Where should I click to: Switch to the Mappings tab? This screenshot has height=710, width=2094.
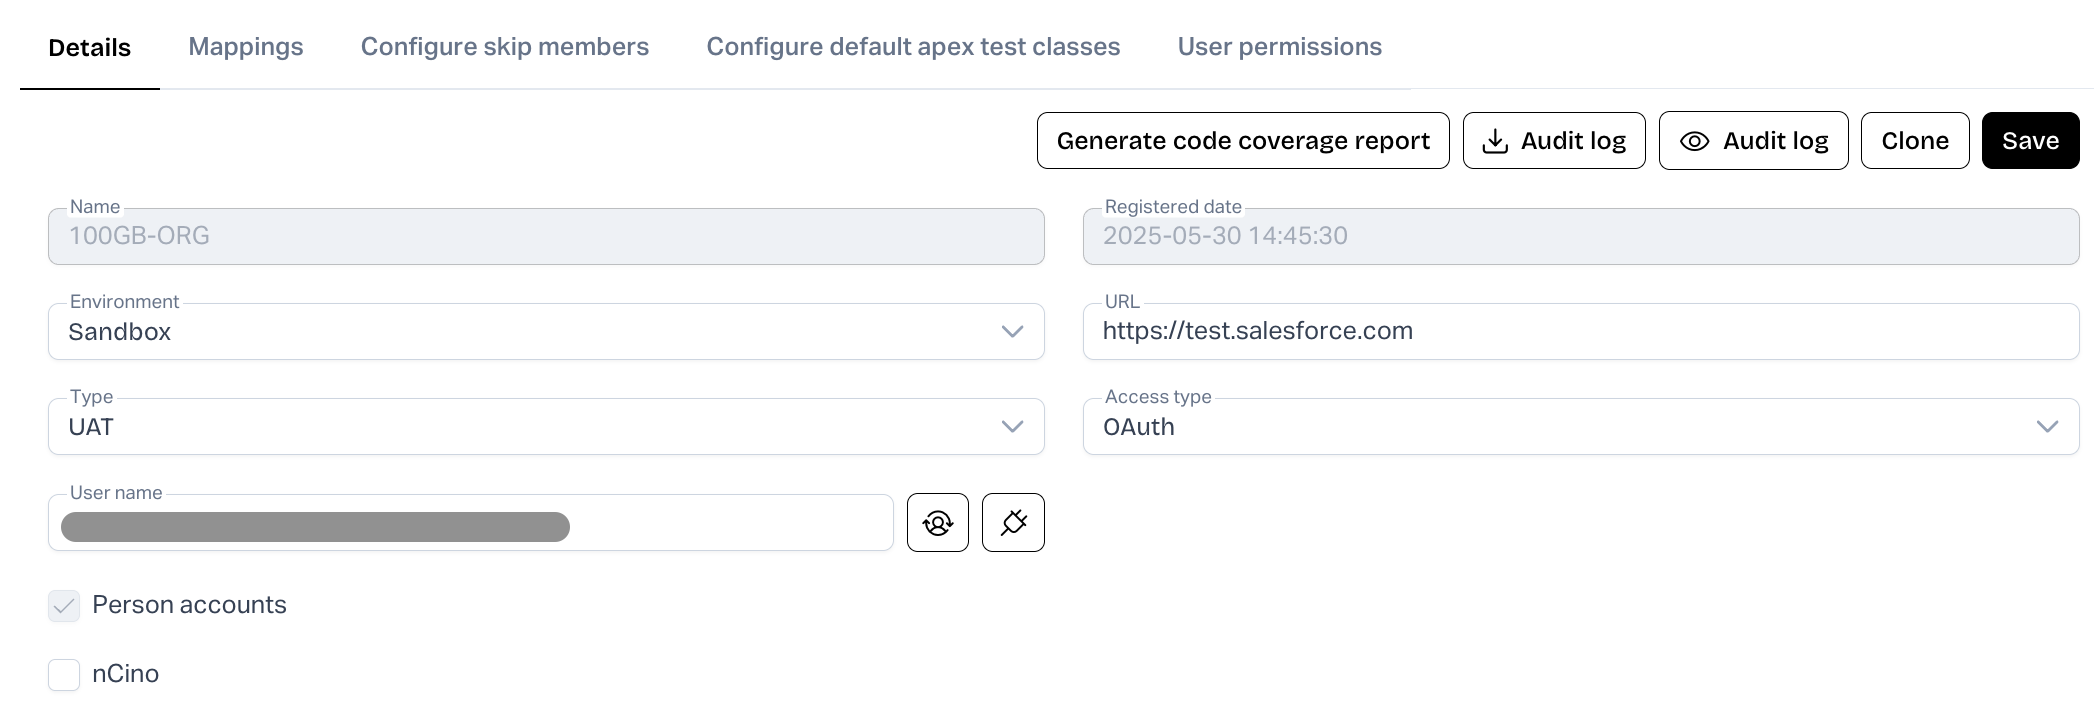246,47
